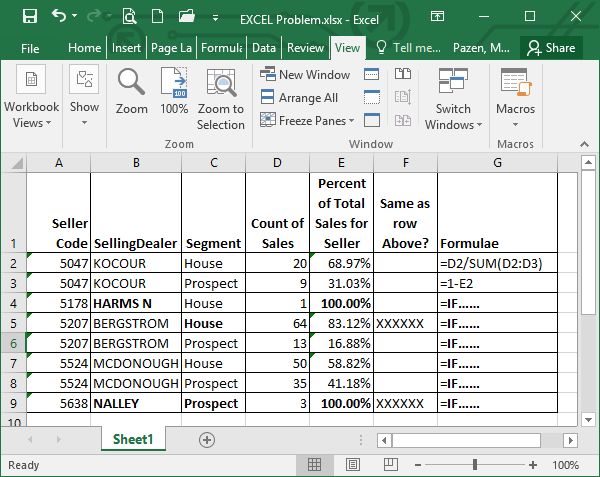Reset zoom with the 100% button

tap(174, 92)
